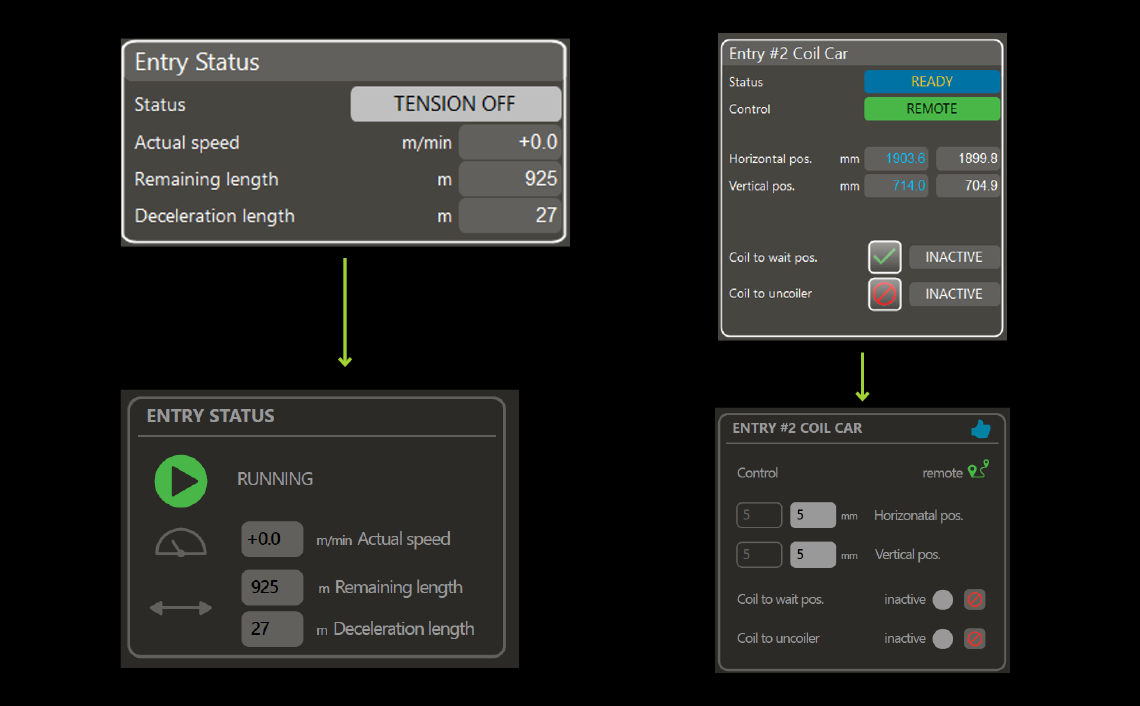Click prohibit icon left of uncoiler INACTIVE button

[885, 294]
